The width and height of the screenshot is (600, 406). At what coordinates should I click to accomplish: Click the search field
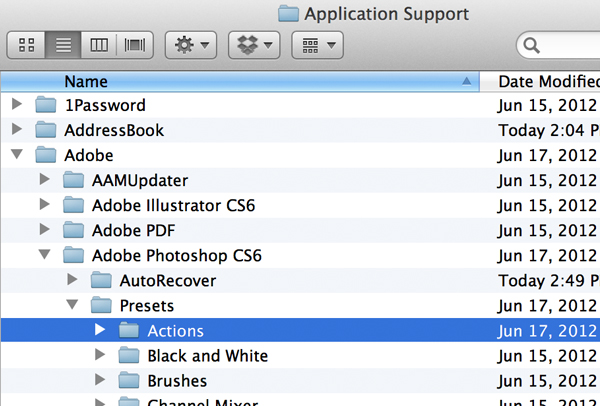click(558, 45)
